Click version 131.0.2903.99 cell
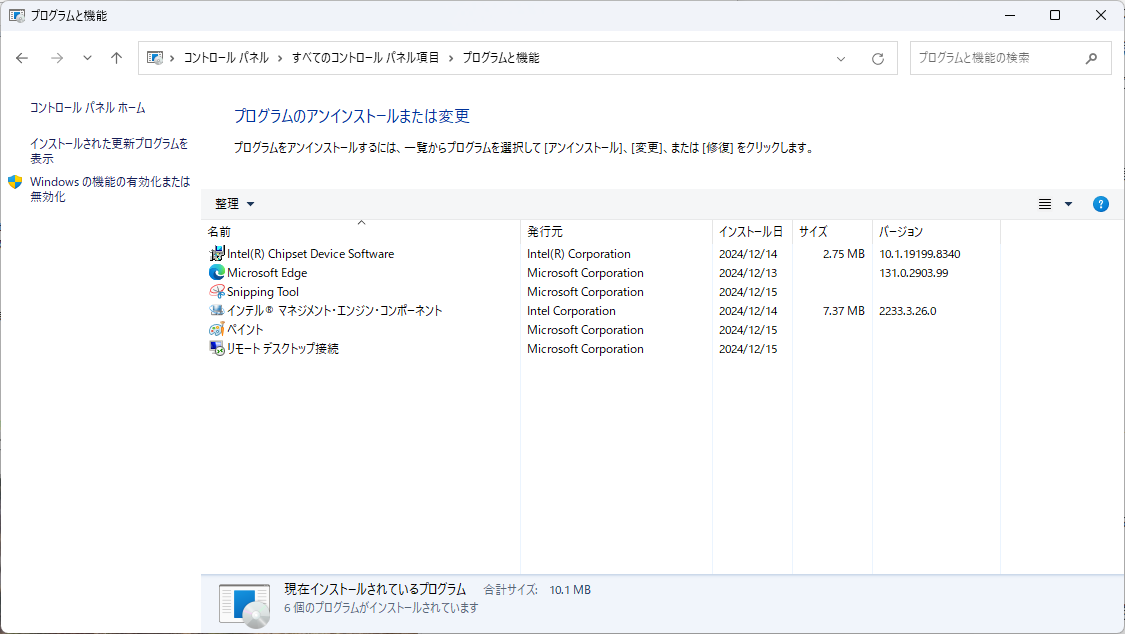The image size is (1125, 634). tap(913, 273)
